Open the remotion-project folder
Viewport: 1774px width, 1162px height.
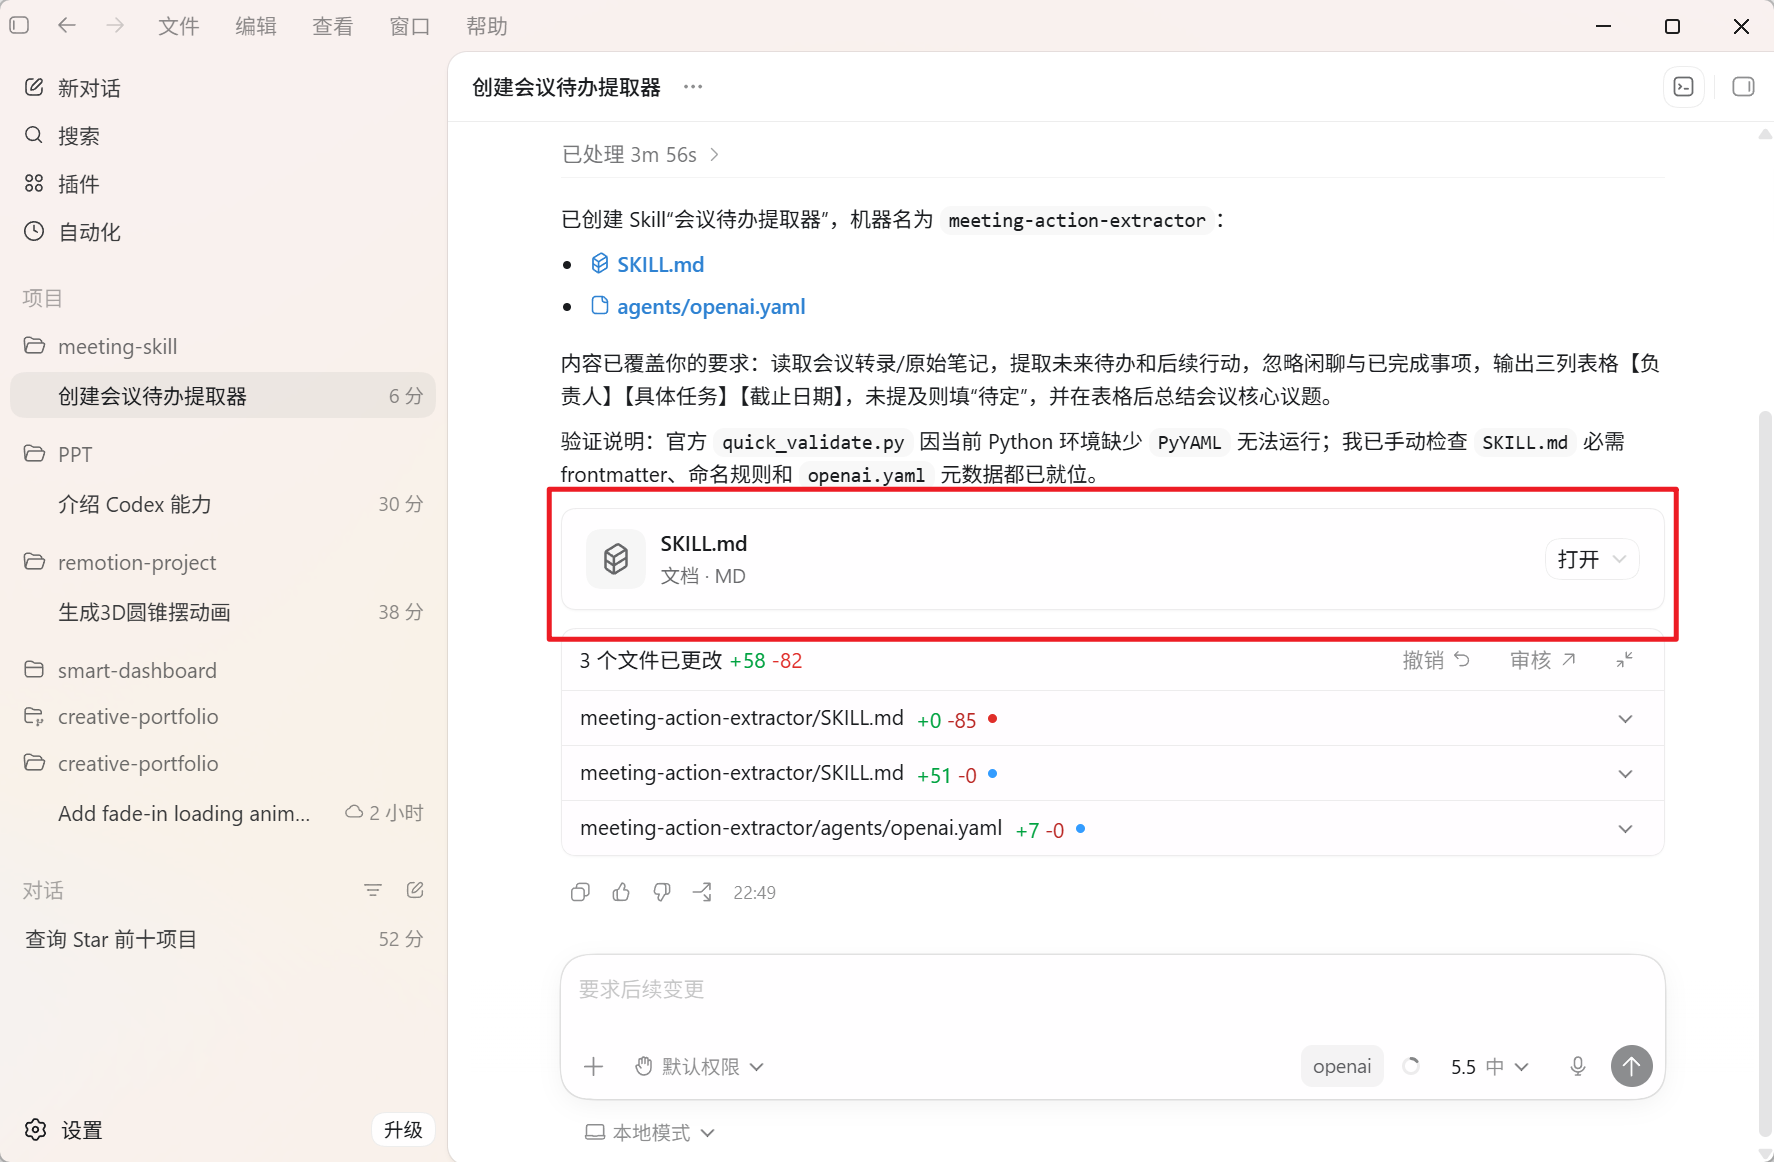coord(223,562)
